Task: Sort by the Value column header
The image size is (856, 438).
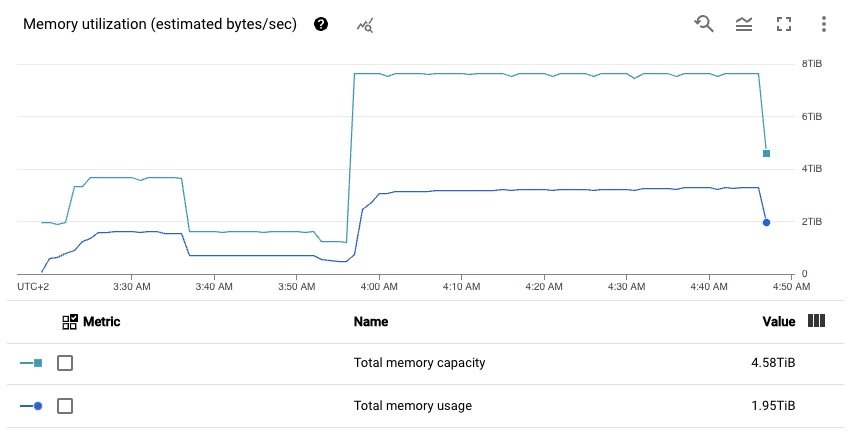Action: pyautogui.click(x=778, y=322)
